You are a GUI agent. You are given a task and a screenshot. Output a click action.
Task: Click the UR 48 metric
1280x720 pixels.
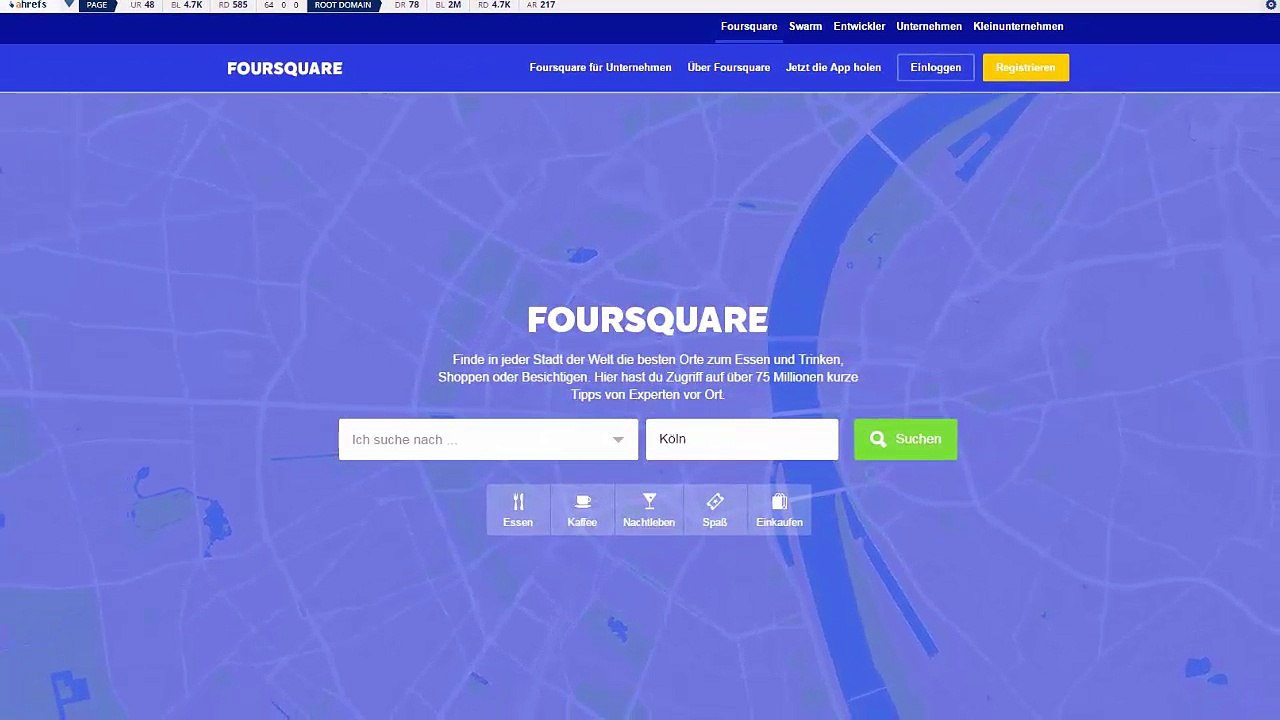[x=142, y=5]
